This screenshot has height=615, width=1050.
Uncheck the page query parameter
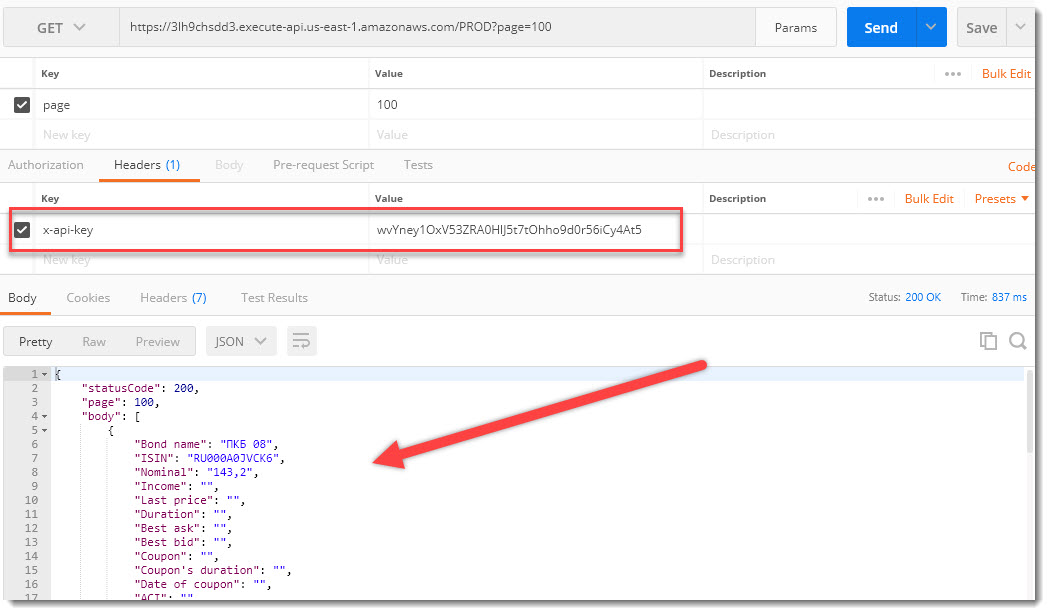(x=22, y=104)
